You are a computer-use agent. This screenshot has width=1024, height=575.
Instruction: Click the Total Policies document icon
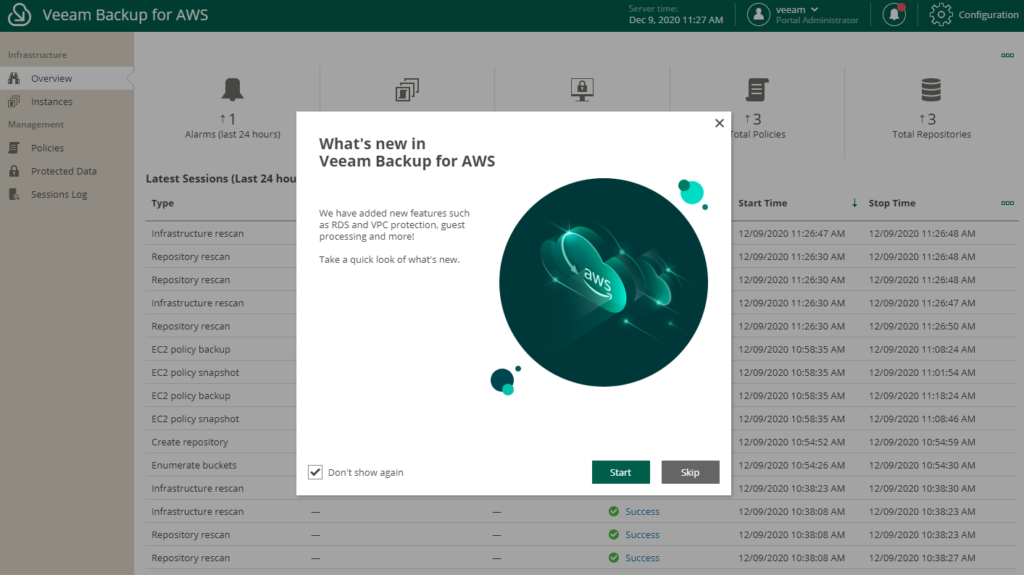point(757,90)
